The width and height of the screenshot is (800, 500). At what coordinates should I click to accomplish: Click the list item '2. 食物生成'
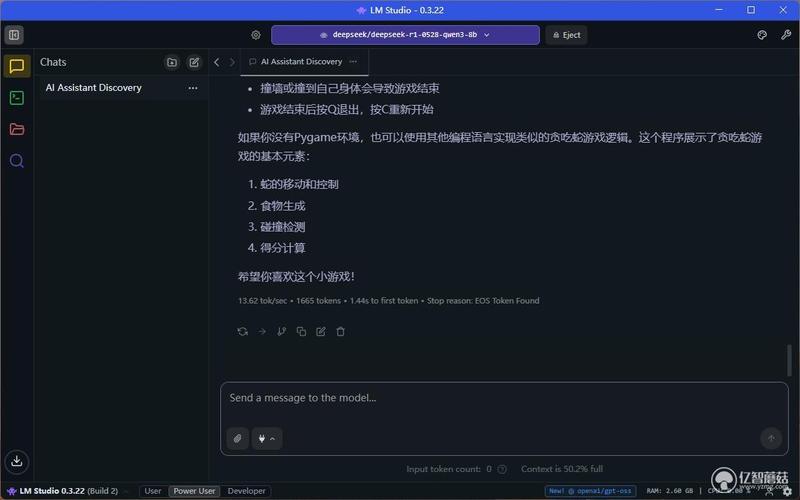pyautogui.click(x=277, y=206)
